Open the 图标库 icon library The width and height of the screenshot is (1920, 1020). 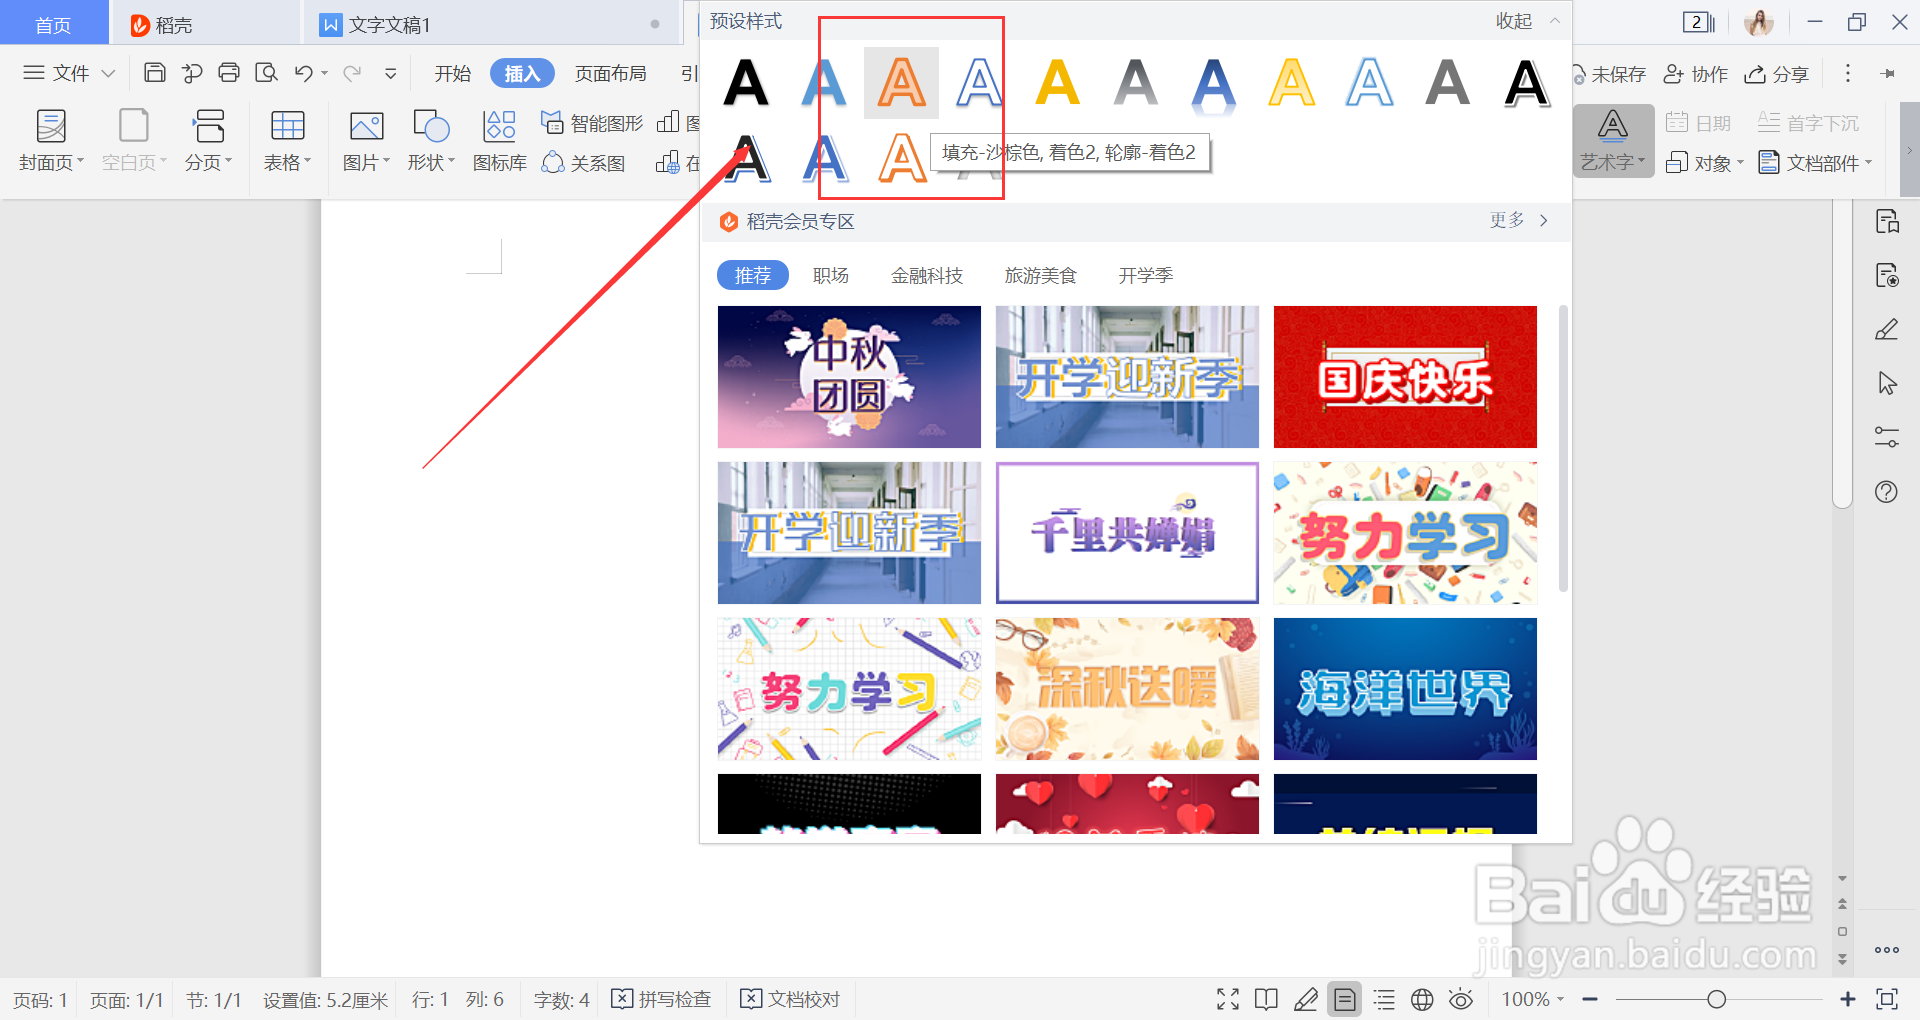[499, 140]
